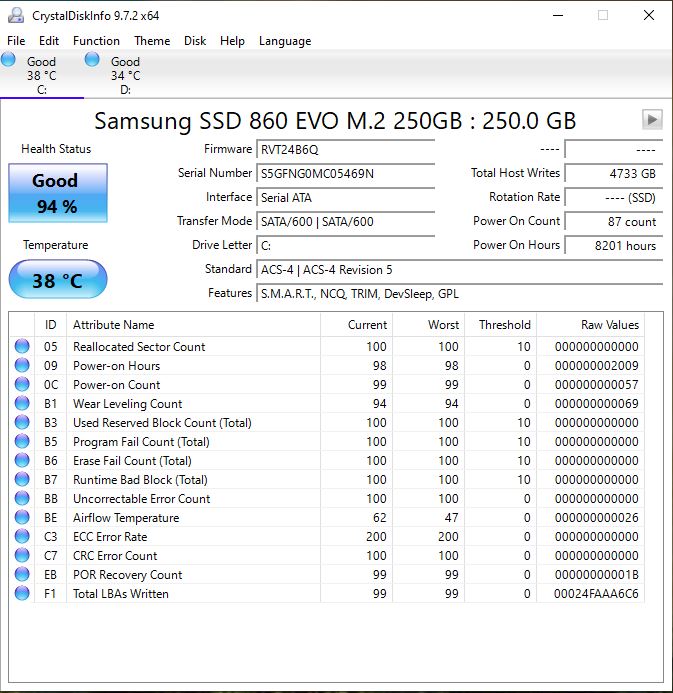Click status orb for Used Reserved Block Count
Image resolution: width=673 pixels, height=693 pixels.
[x=22, y=422]
